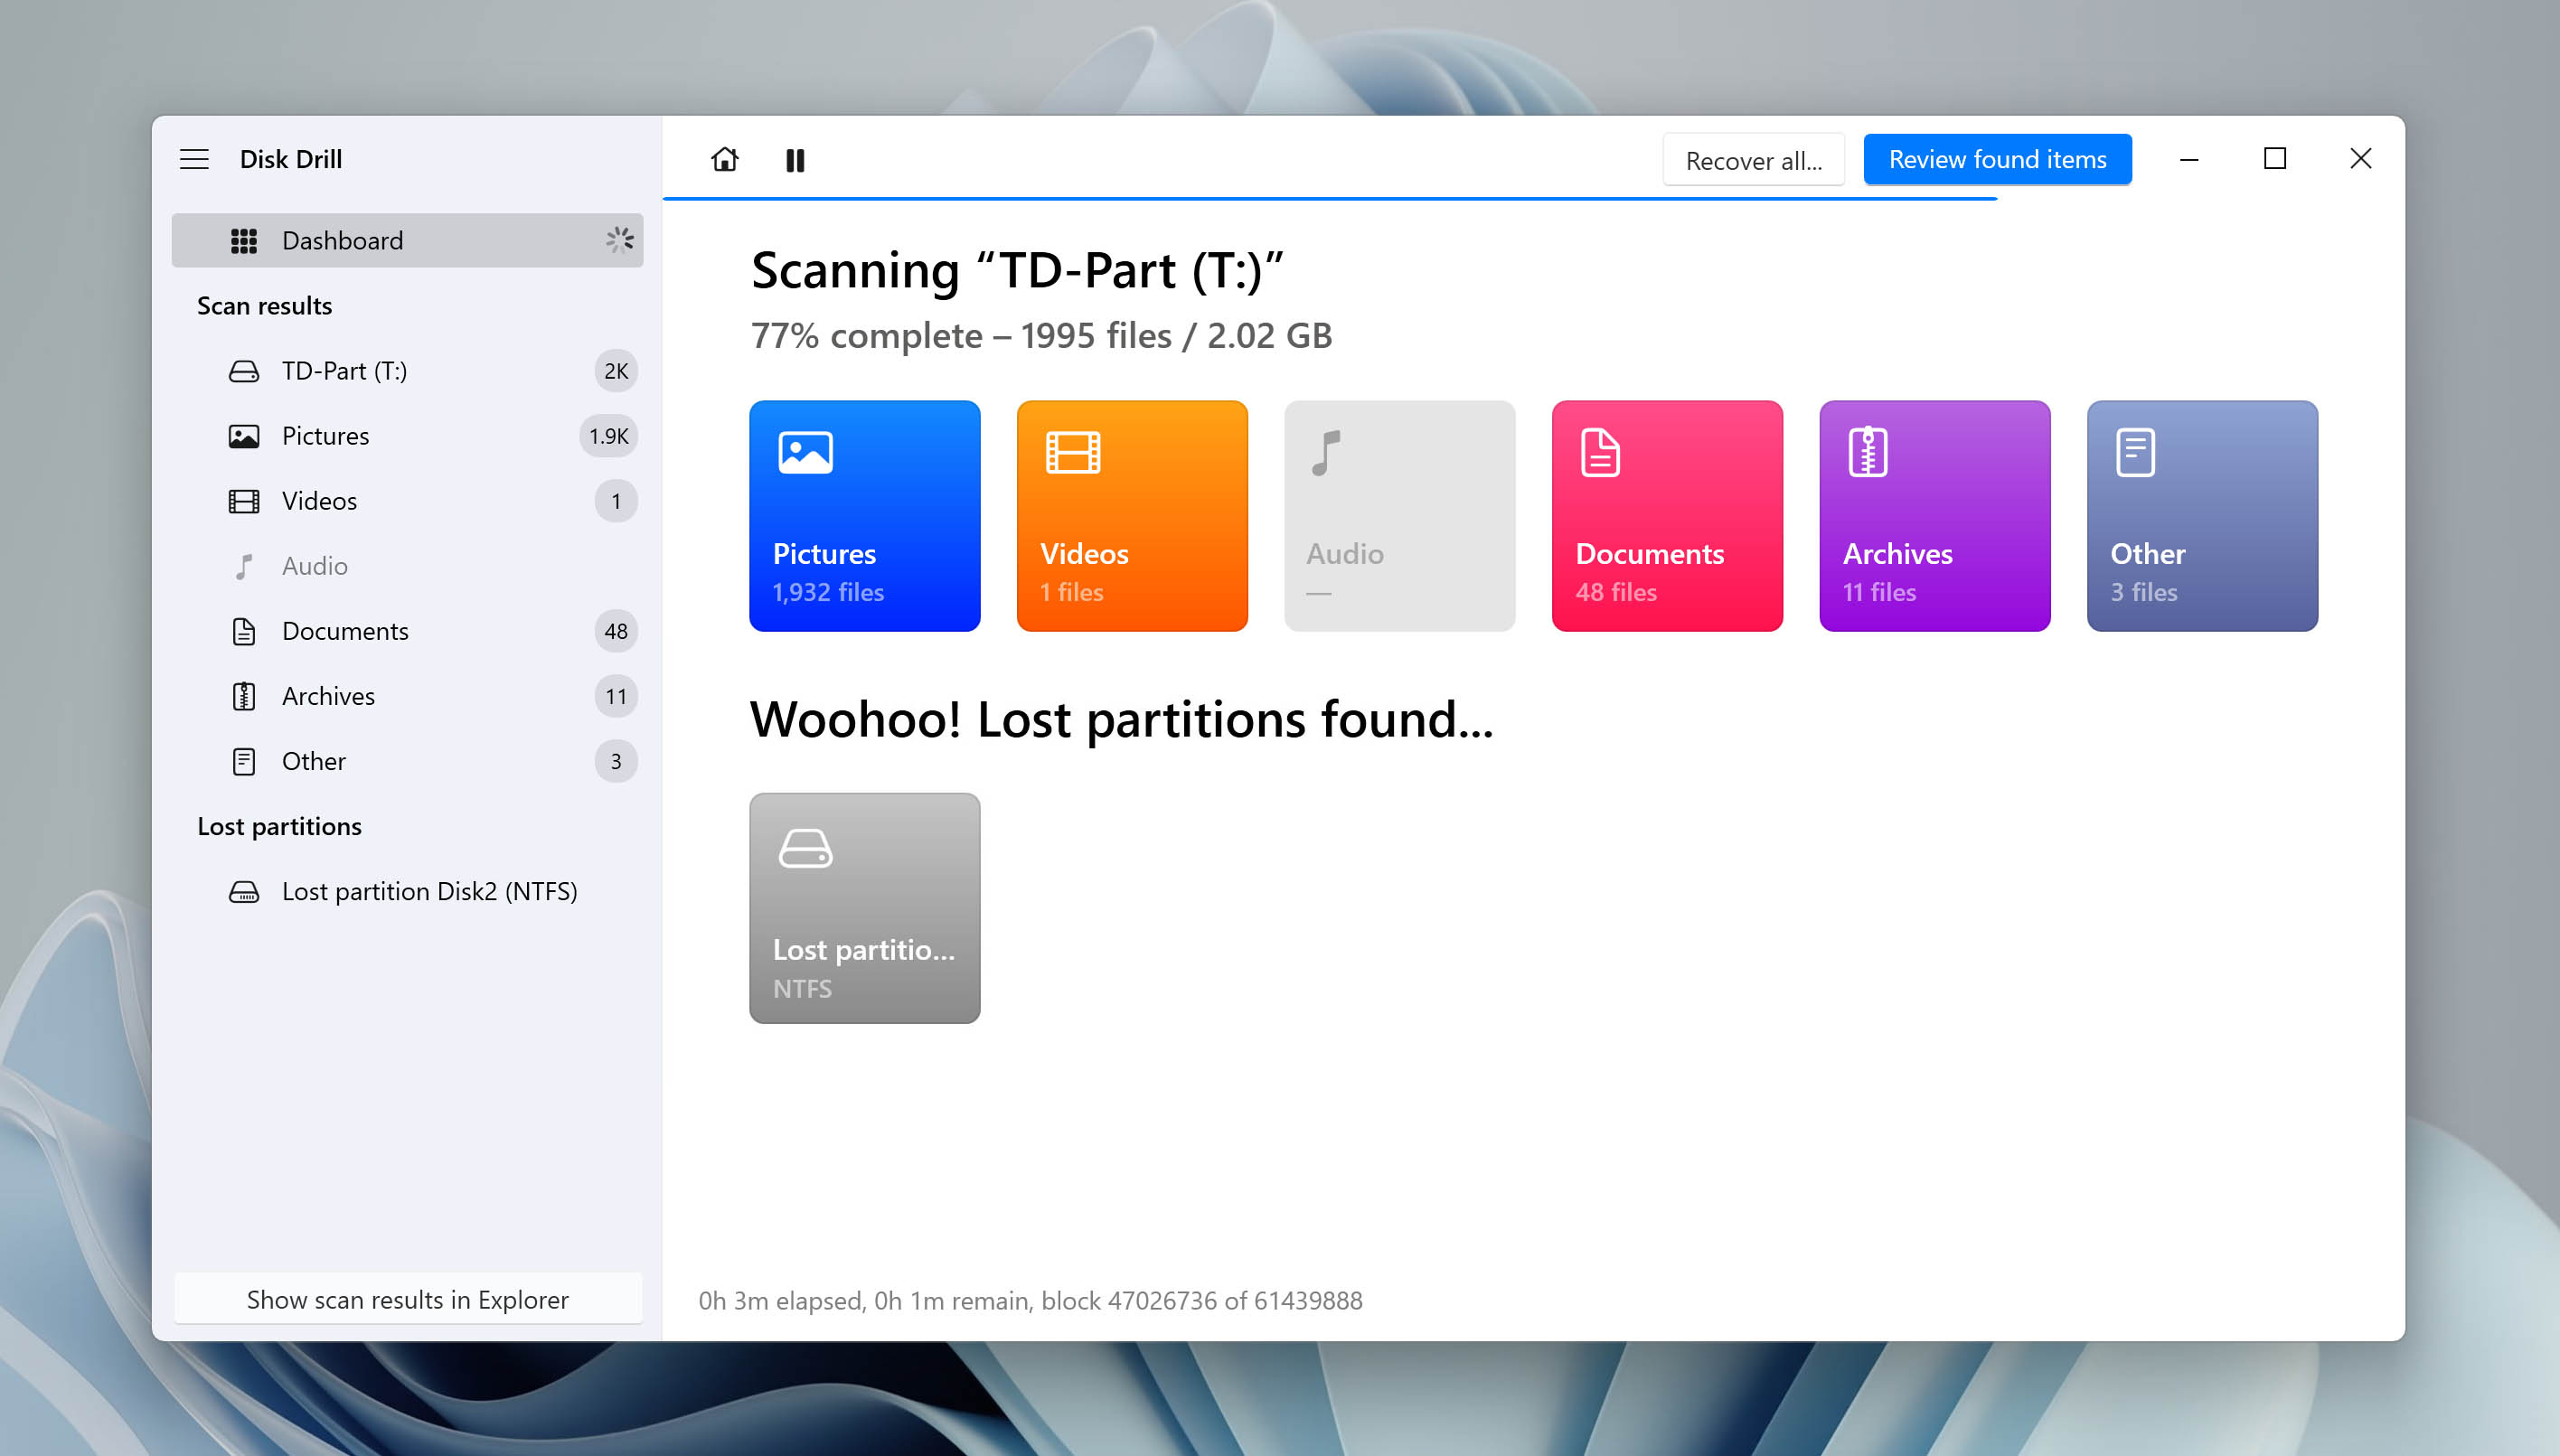This screenshot has height=1456, width=2560.
Task: Open TD-Part (T:) scan results
Action: click(x=407, y=371)
